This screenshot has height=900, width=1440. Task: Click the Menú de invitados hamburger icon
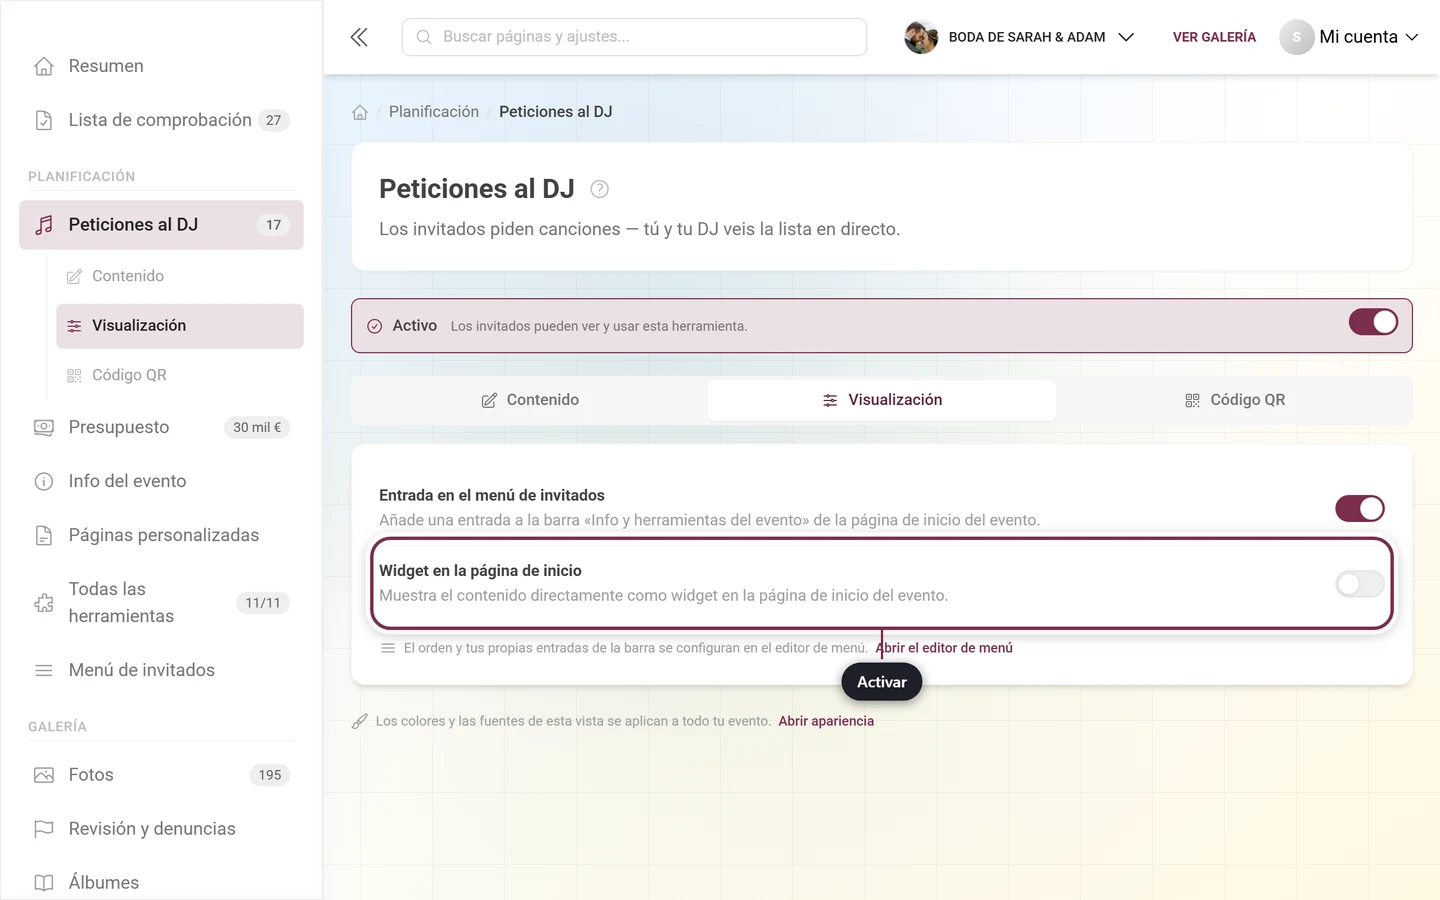(x=44, y=670)
